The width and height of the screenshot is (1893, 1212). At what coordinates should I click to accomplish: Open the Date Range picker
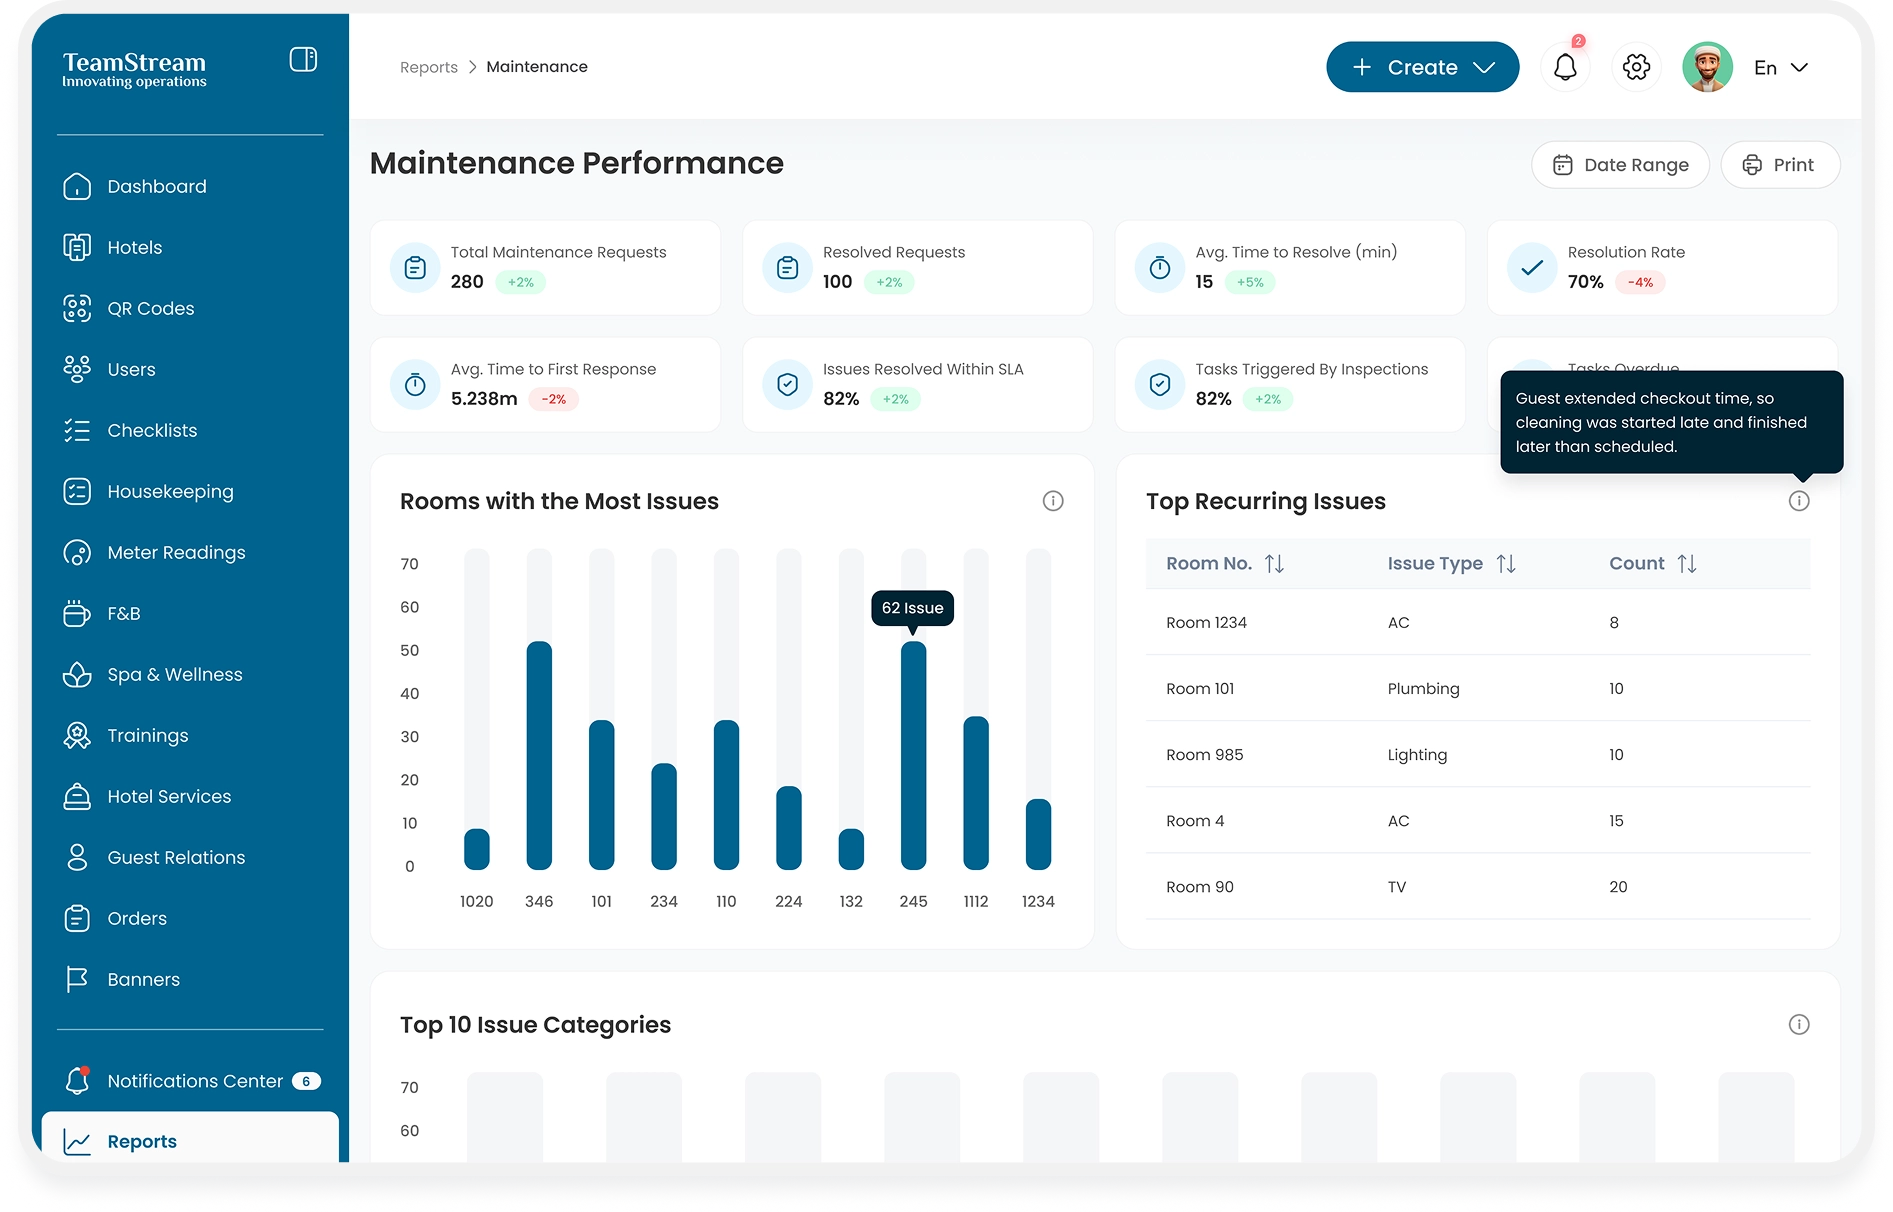click(x=1620, y=165)
